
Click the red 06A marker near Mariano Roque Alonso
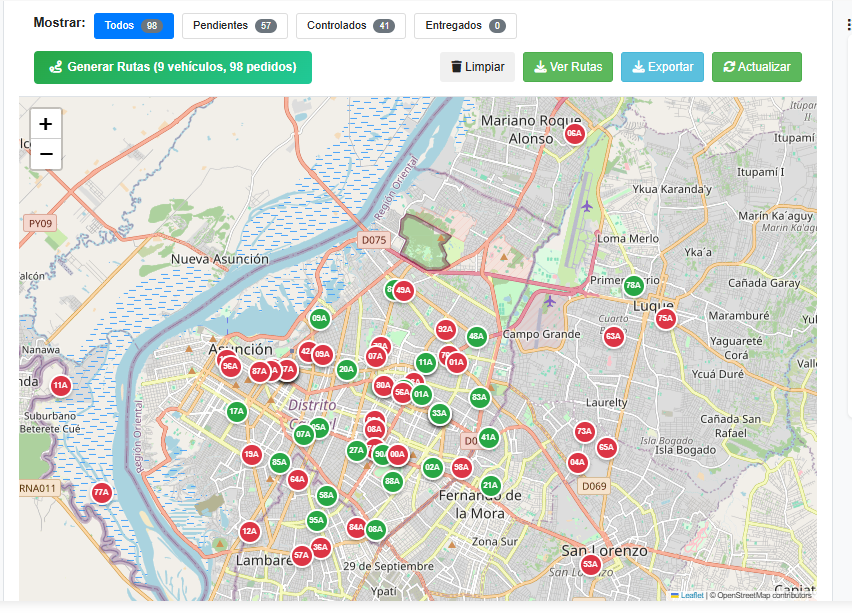tap(574, 133)
